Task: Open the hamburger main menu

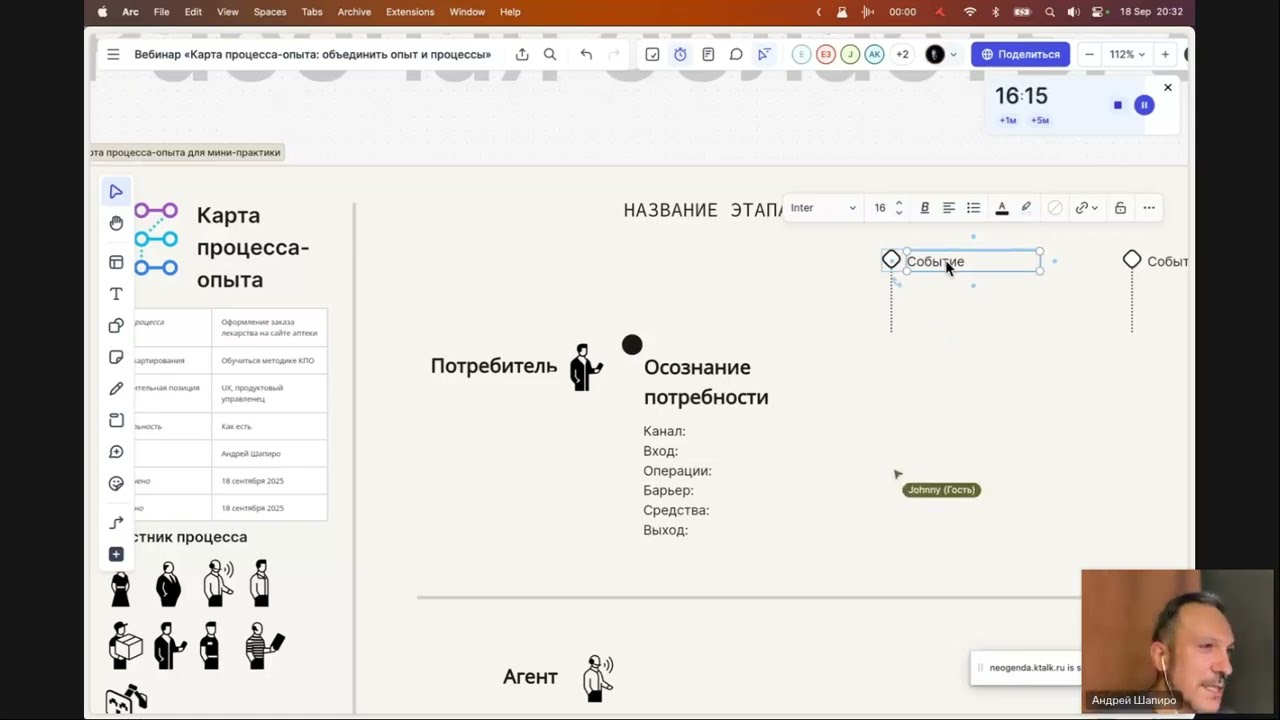Action: [x=113, y=54]
